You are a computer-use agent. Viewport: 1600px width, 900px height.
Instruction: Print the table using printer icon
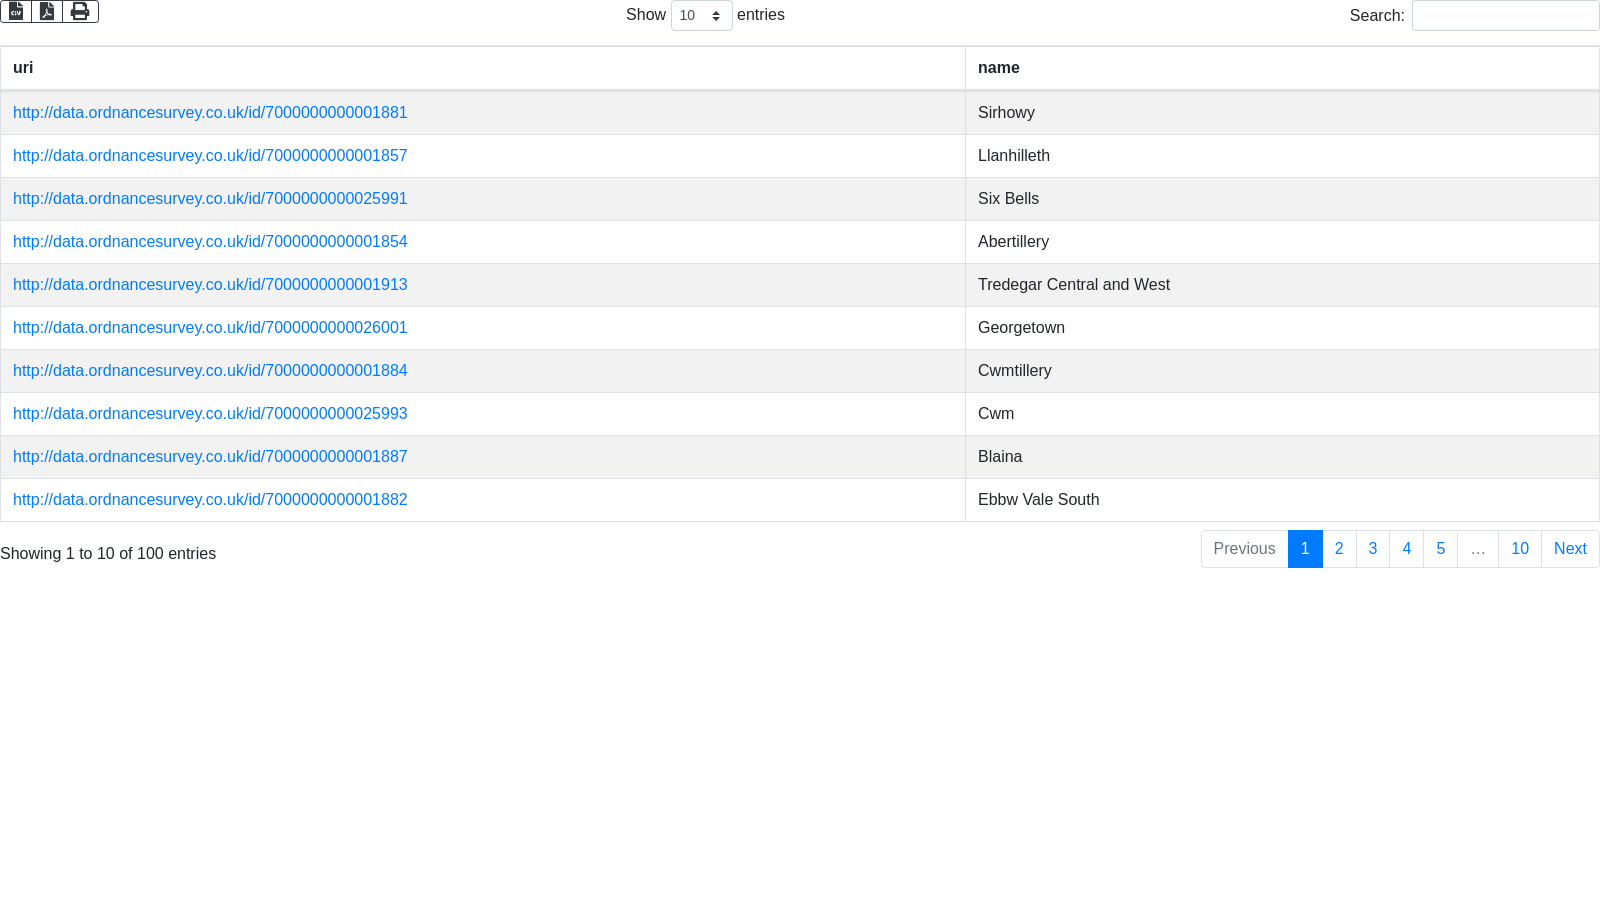coord(80,11)
